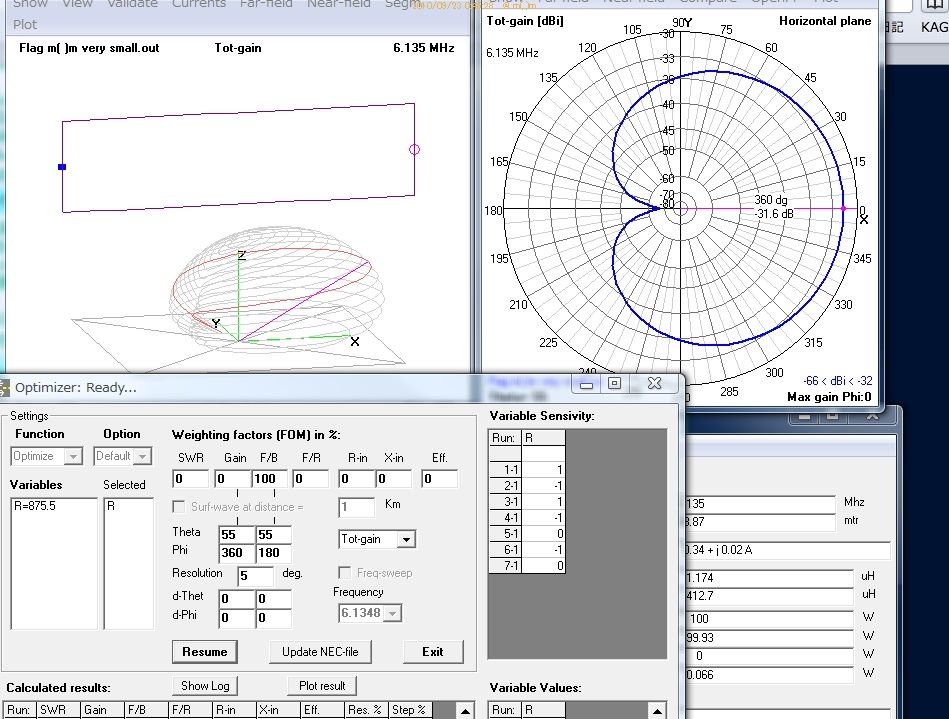Open the Option dropdown showing Default
Viewport: 949px width, 719px height.
point(122,456)
